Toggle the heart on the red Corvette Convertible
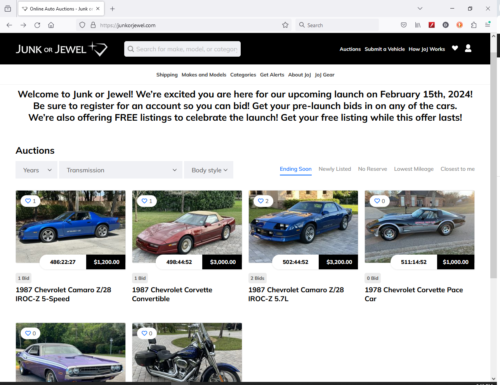This screenshot has width=500, height=385. (147, 201)
